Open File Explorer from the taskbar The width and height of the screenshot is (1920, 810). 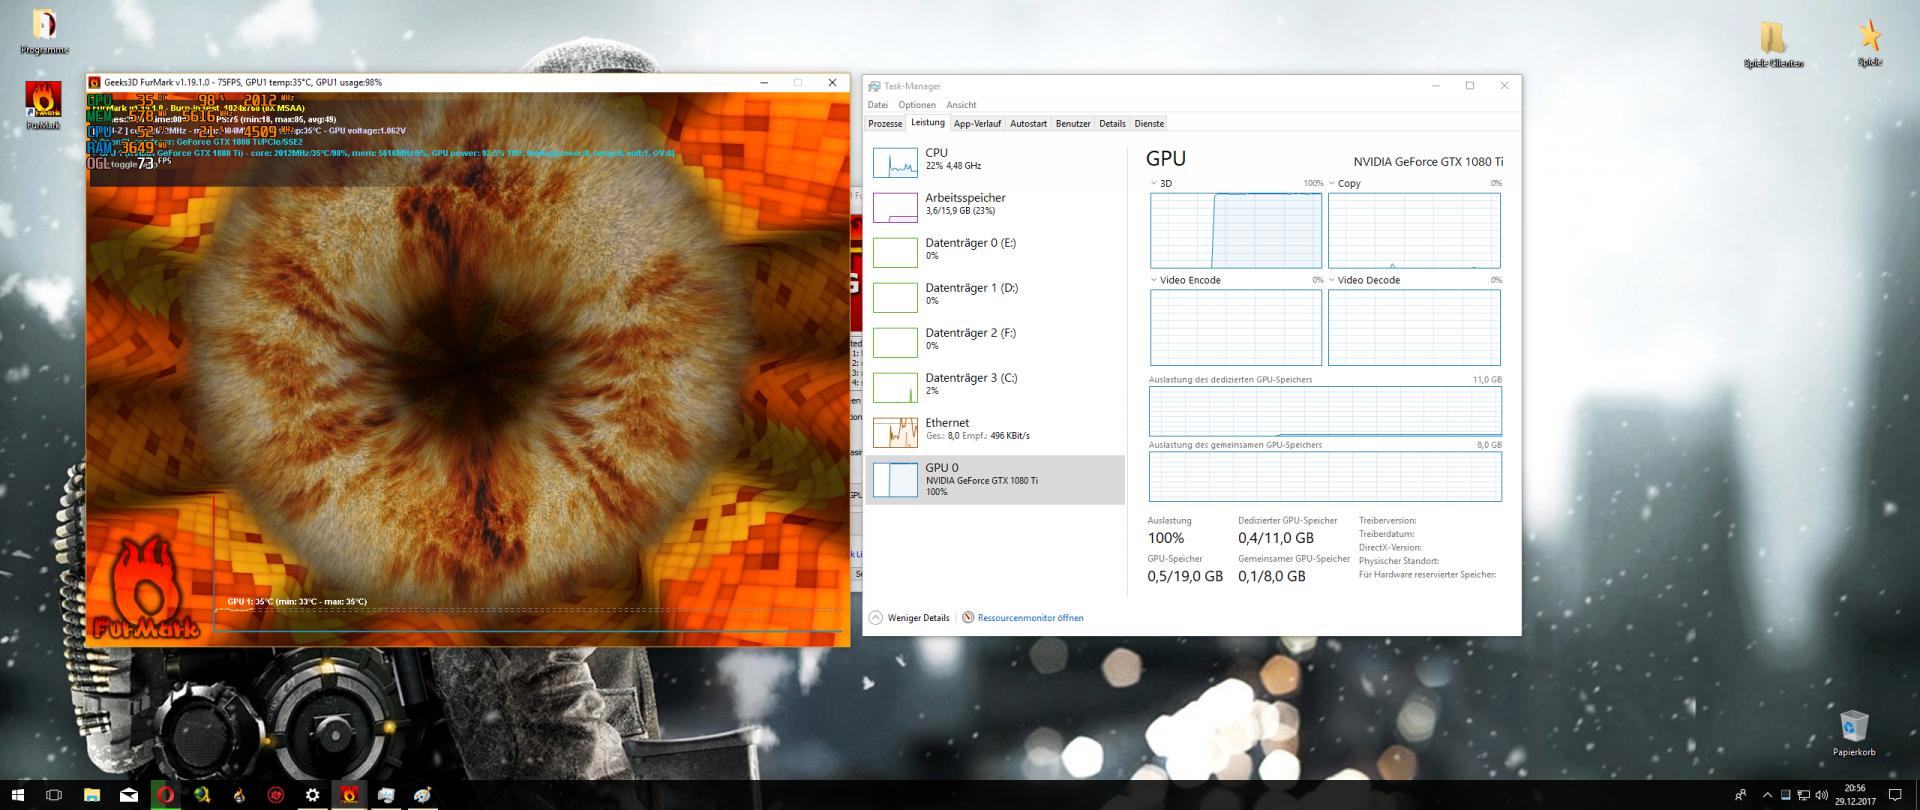click(x=92, y=795)
